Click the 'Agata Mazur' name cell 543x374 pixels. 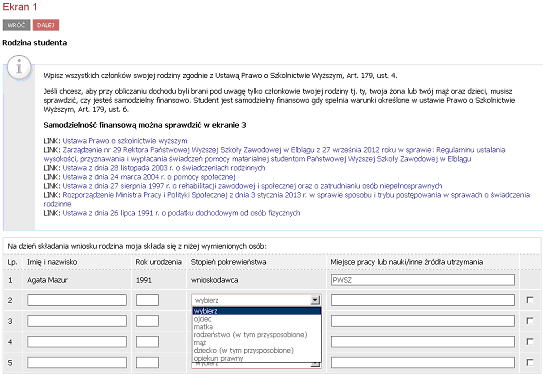(x=47, y=280)
